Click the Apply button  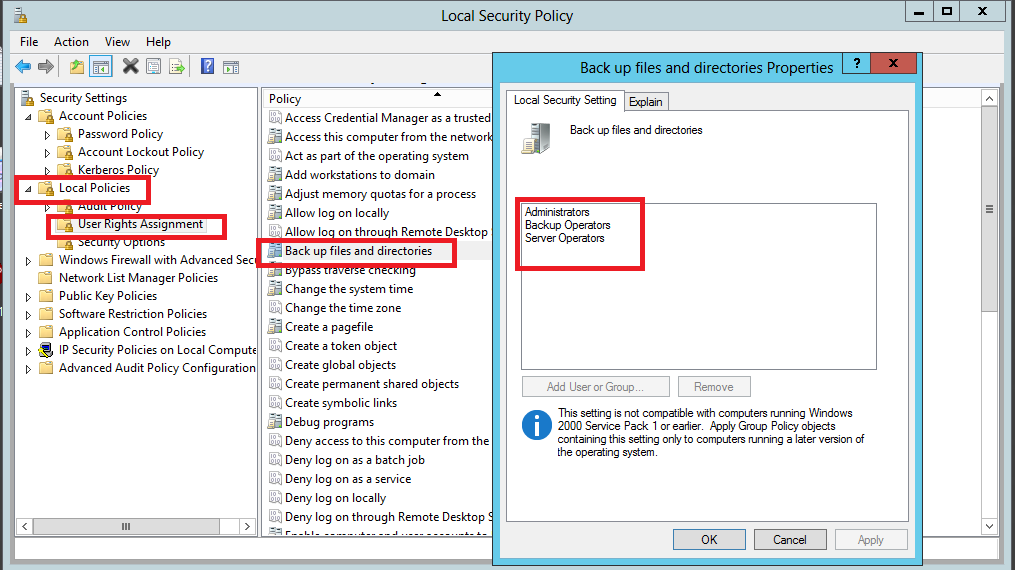(x=871, y=540)
